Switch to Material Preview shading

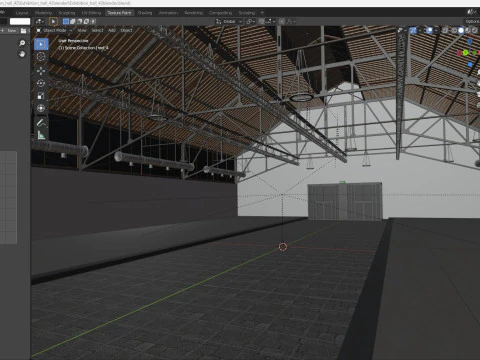tap(468, 31)
